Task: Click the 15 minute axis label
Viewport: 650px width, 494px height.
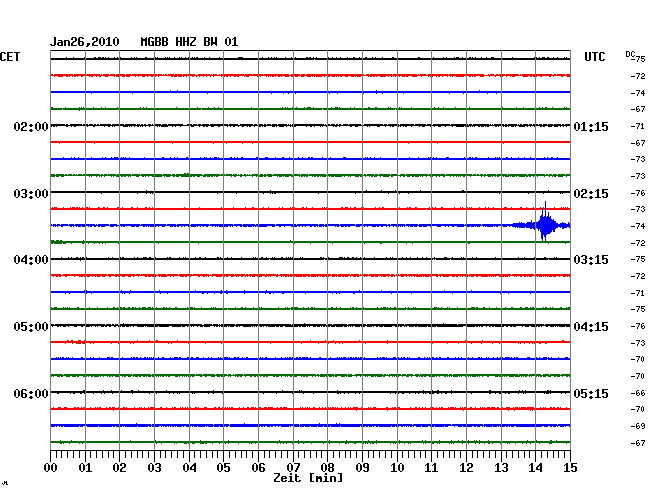Action: pyautogui.click(x=570, y=467)
